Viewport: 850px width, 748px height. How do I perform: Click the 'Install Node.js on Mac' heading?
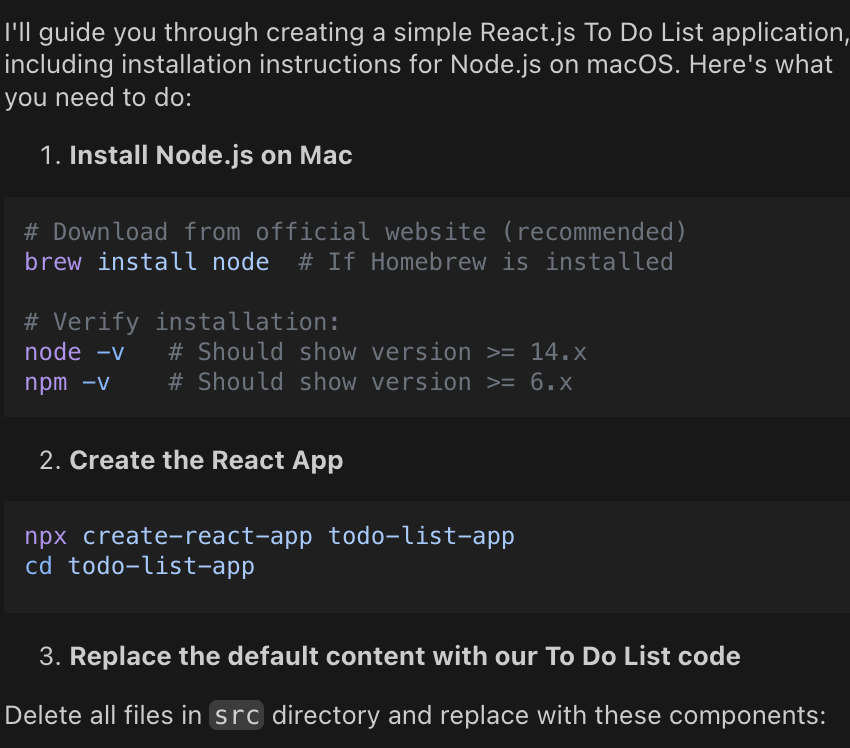tap(211, 156)
